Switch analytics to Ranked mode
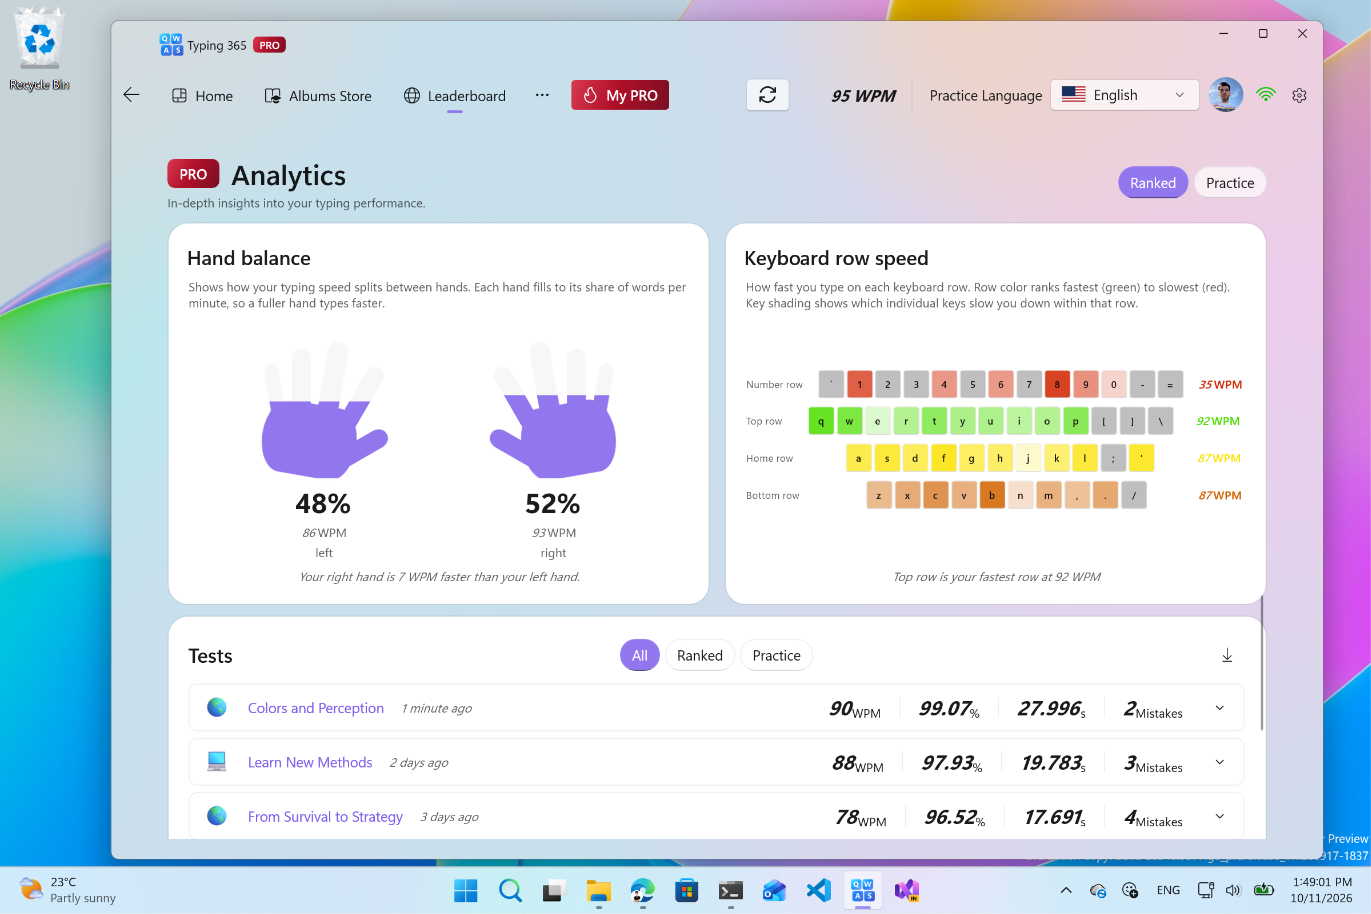The image size is (1371, 914). click(1153, 183)
